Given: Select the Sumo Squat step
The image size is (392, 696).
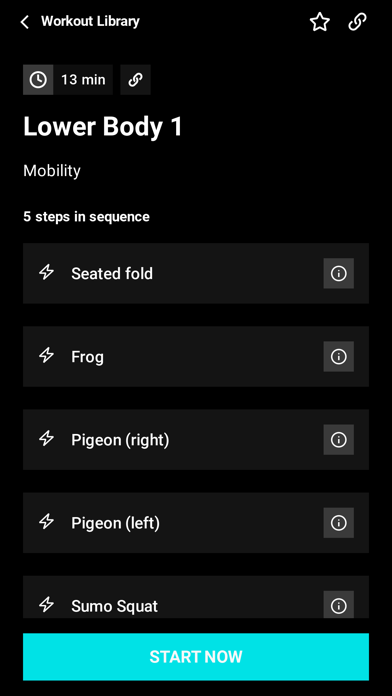Looking at the screenshot, I should tap(196, 597).
